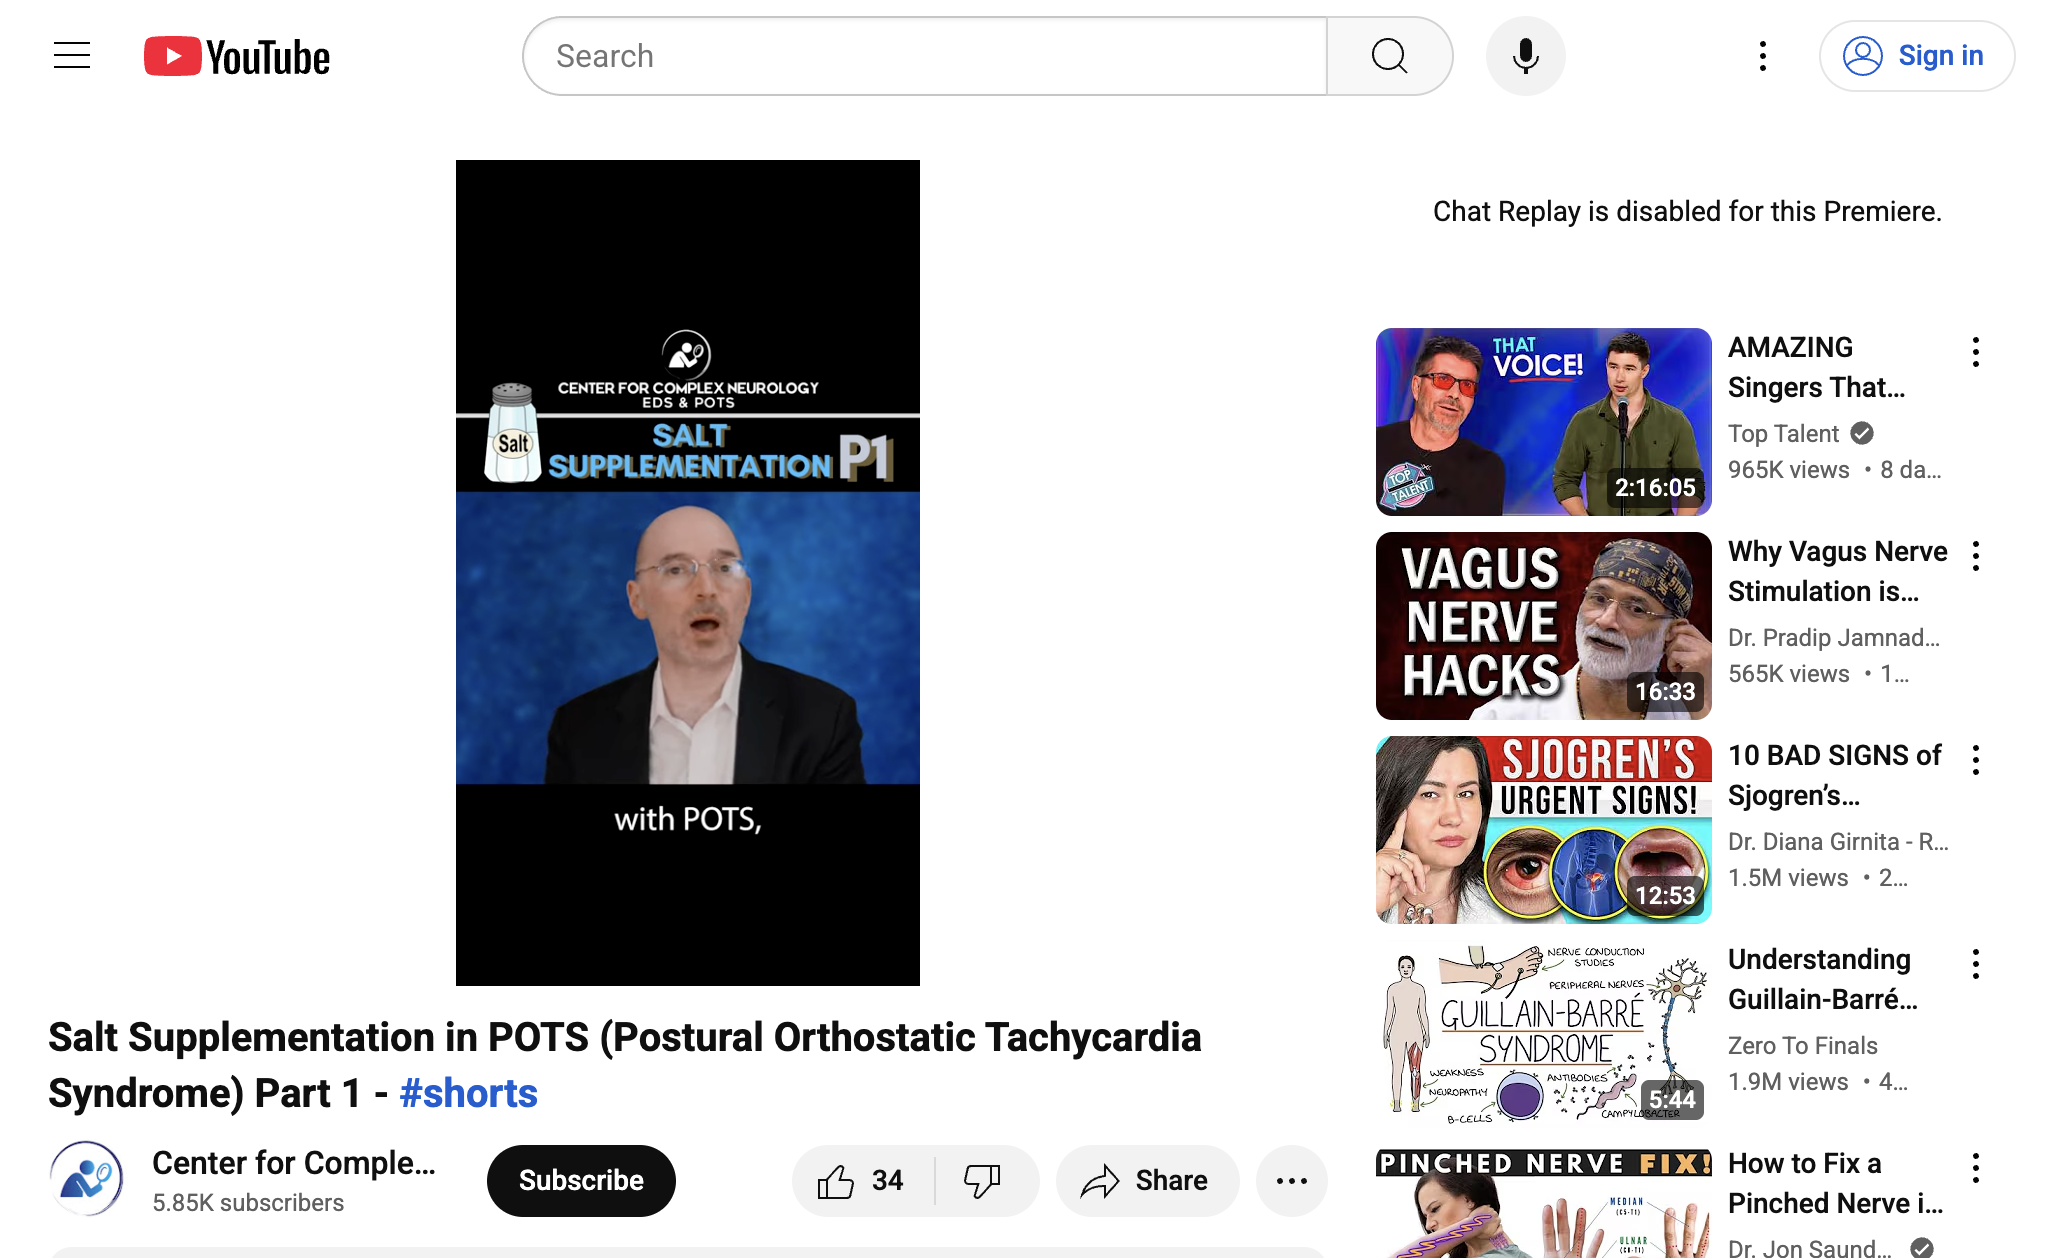The height and width of the screenshot is (1258, 2048).
Task: Open How to Fix a Pinched Nerve title
Action: 1835,1183
